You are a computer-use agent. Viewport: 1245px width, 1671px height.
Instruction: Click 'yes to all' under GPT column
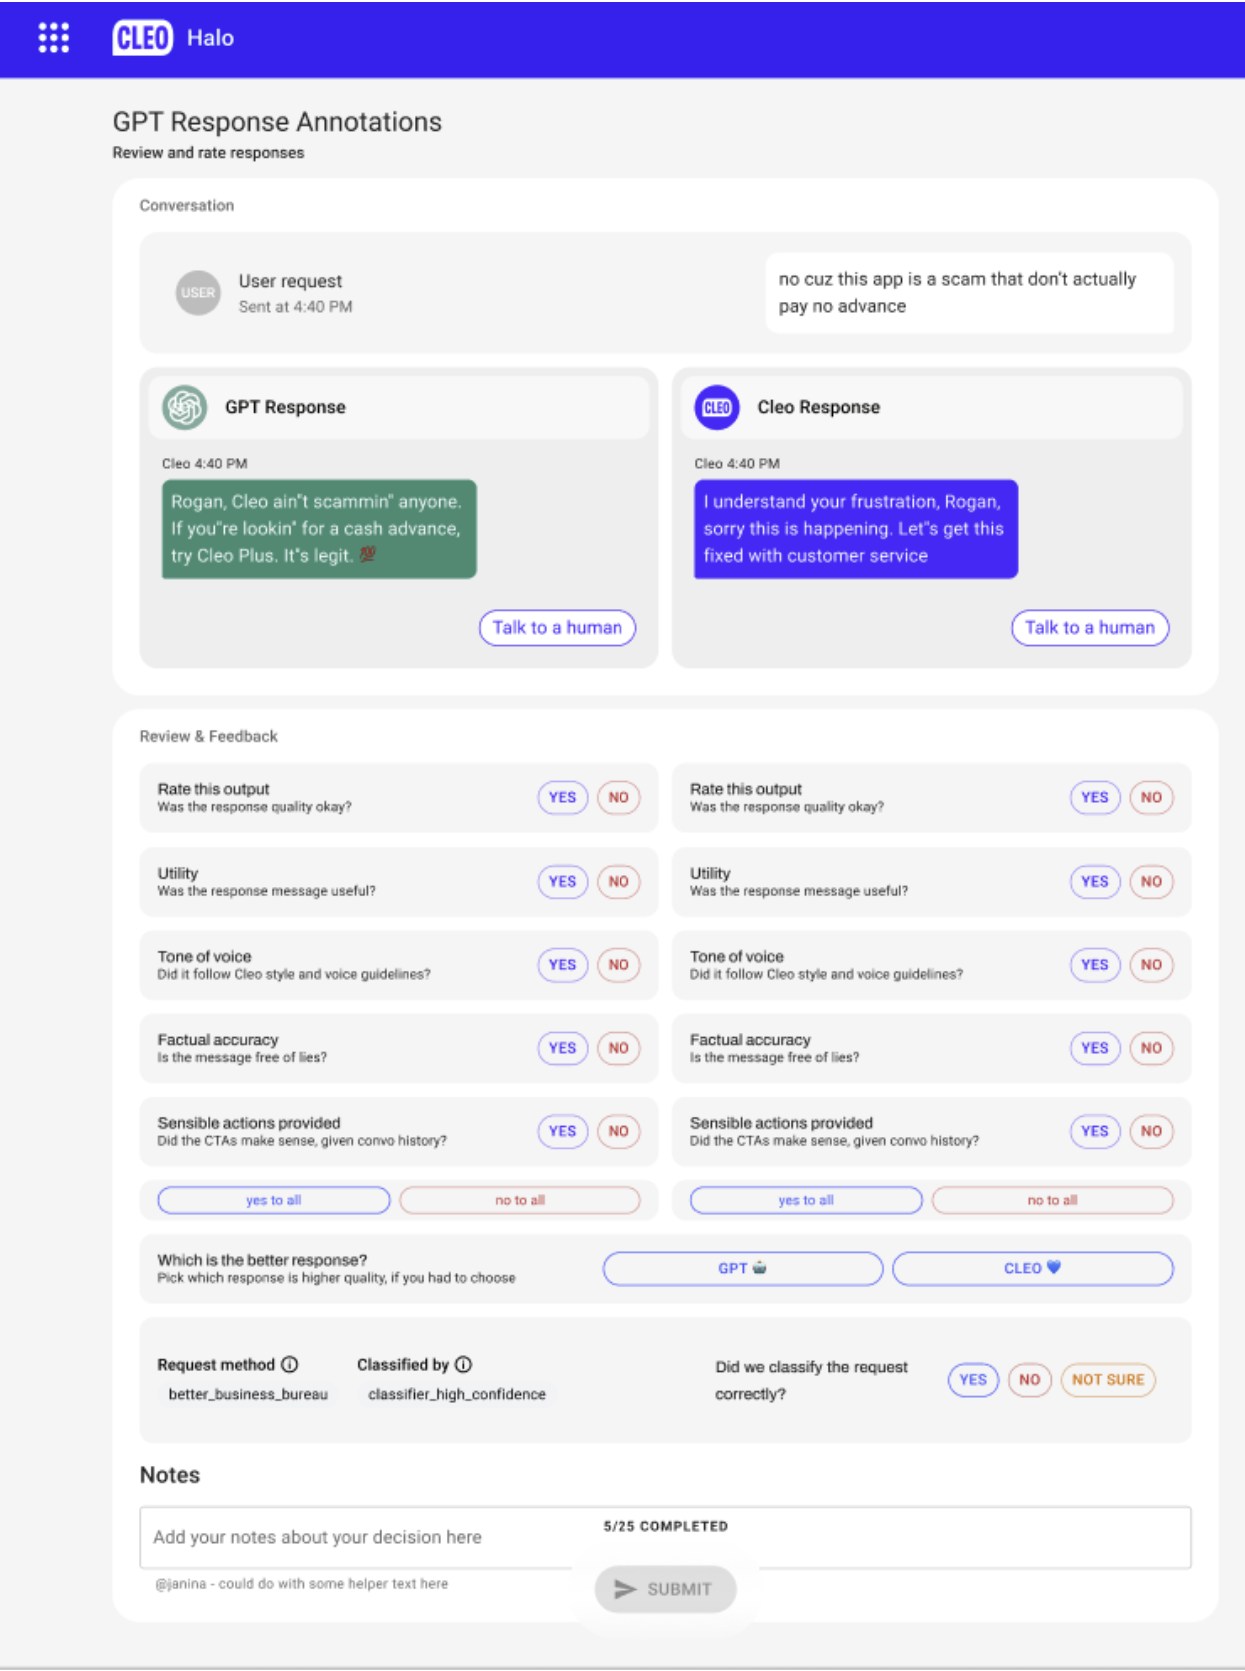(x=273, y=1200)
